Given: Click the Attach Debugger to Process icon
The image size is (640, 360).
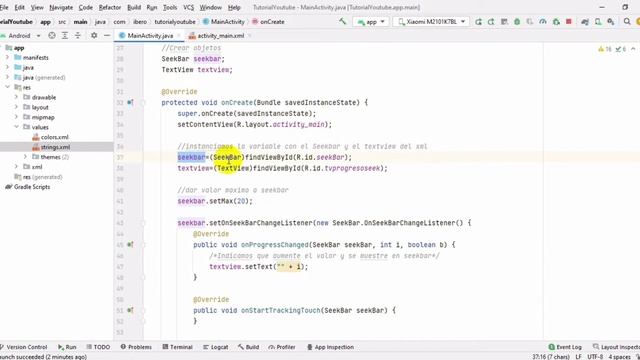Looking at the screenshot, I should coord(556,22).
